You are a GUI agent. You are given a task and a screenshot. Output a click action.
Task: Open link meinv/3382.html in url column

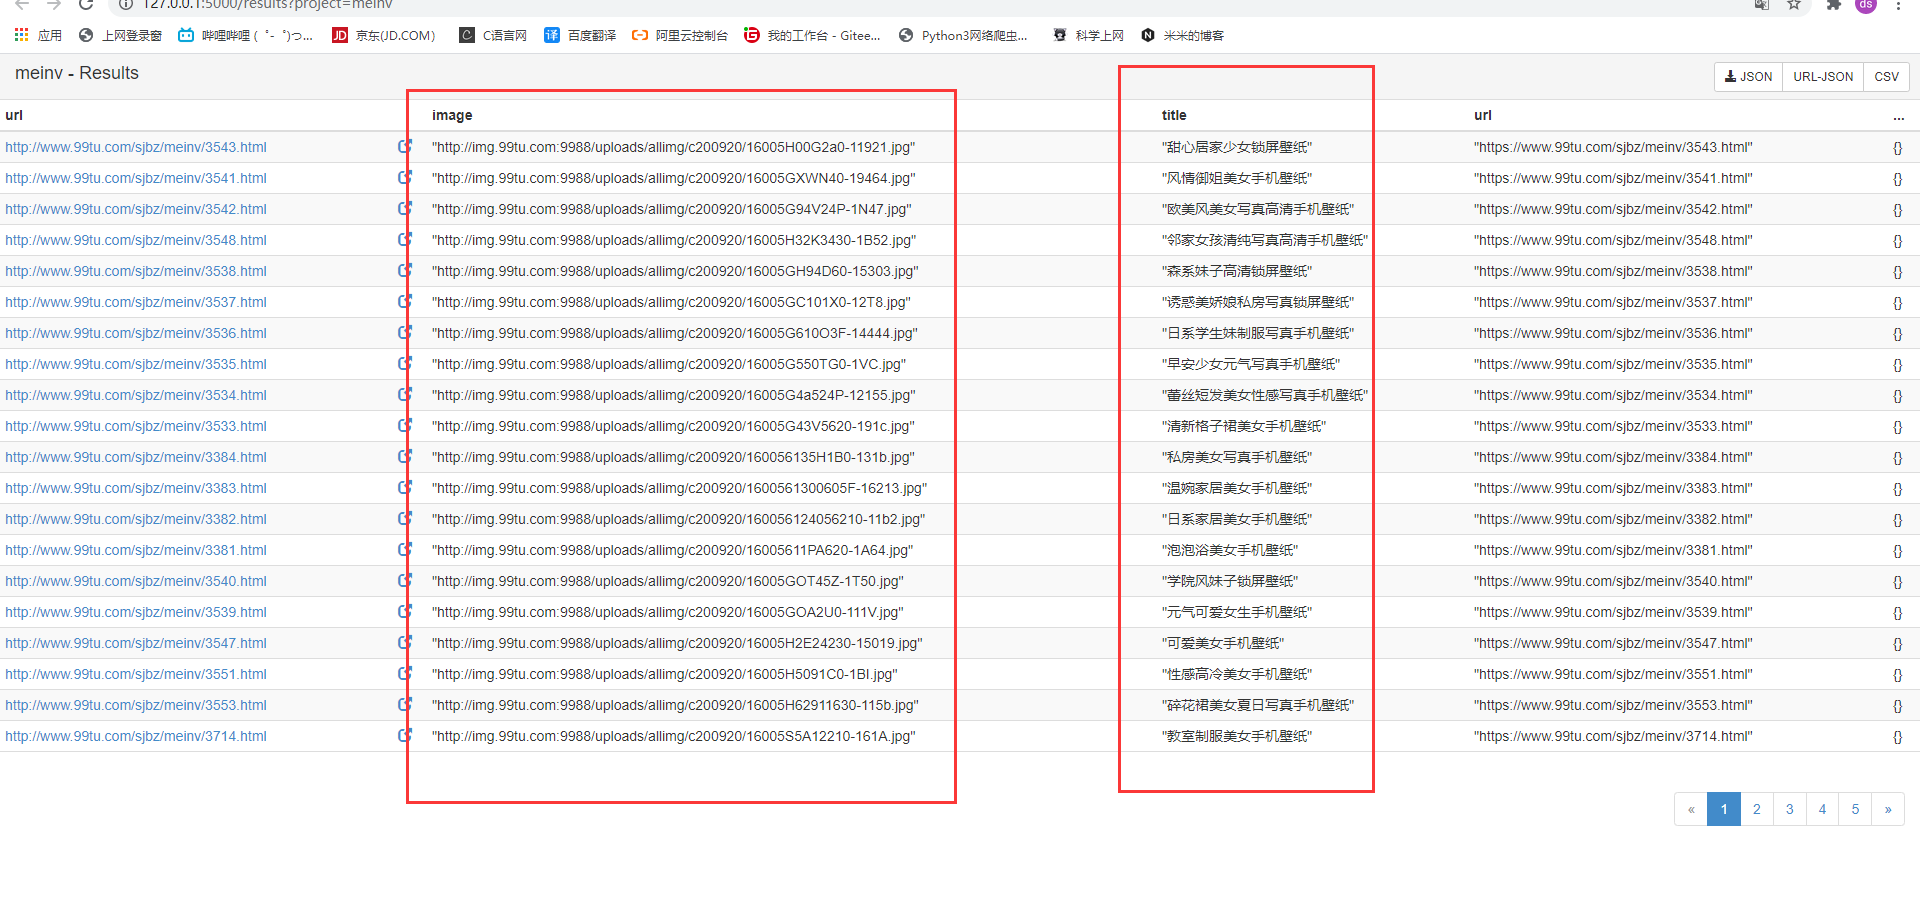pyautogui.click(x=136, y=519)
